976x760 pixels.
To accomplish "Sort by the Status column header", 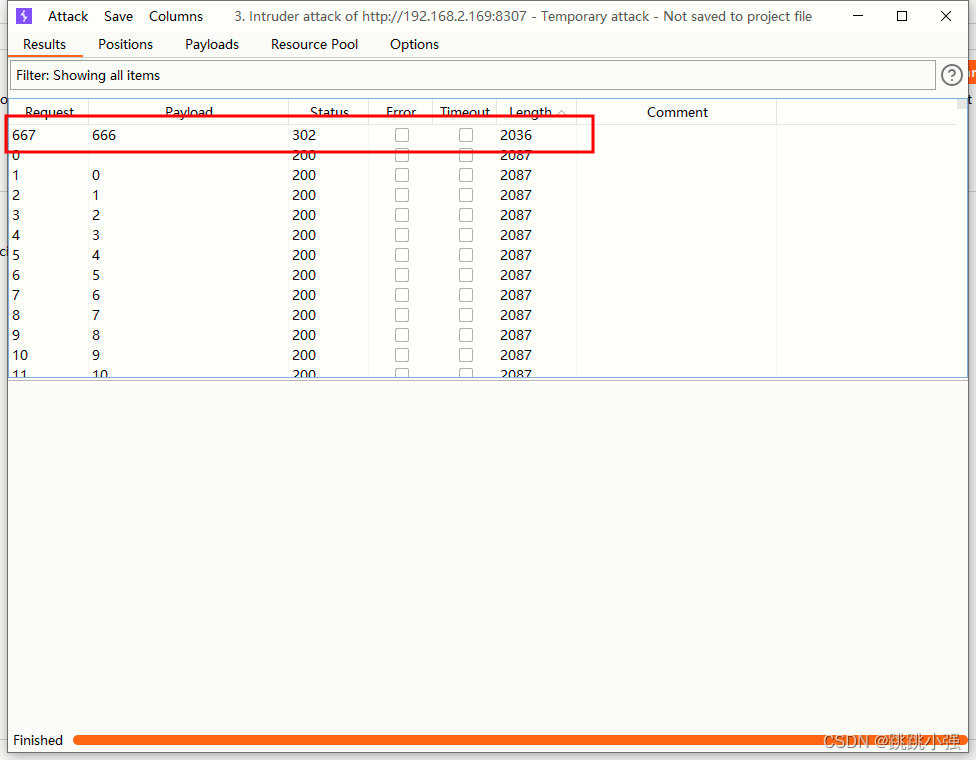I will [329, 112].
